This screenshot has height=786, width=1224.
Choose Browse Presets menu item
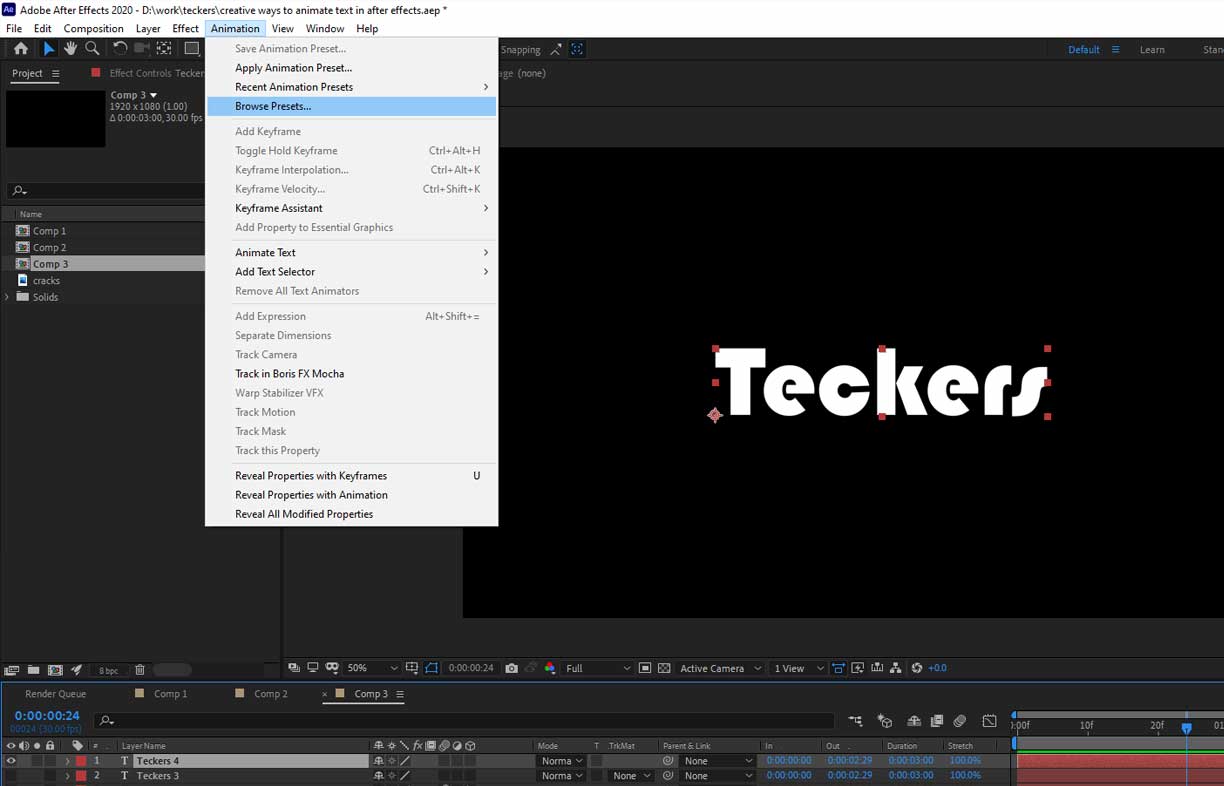tap(351, 106)
